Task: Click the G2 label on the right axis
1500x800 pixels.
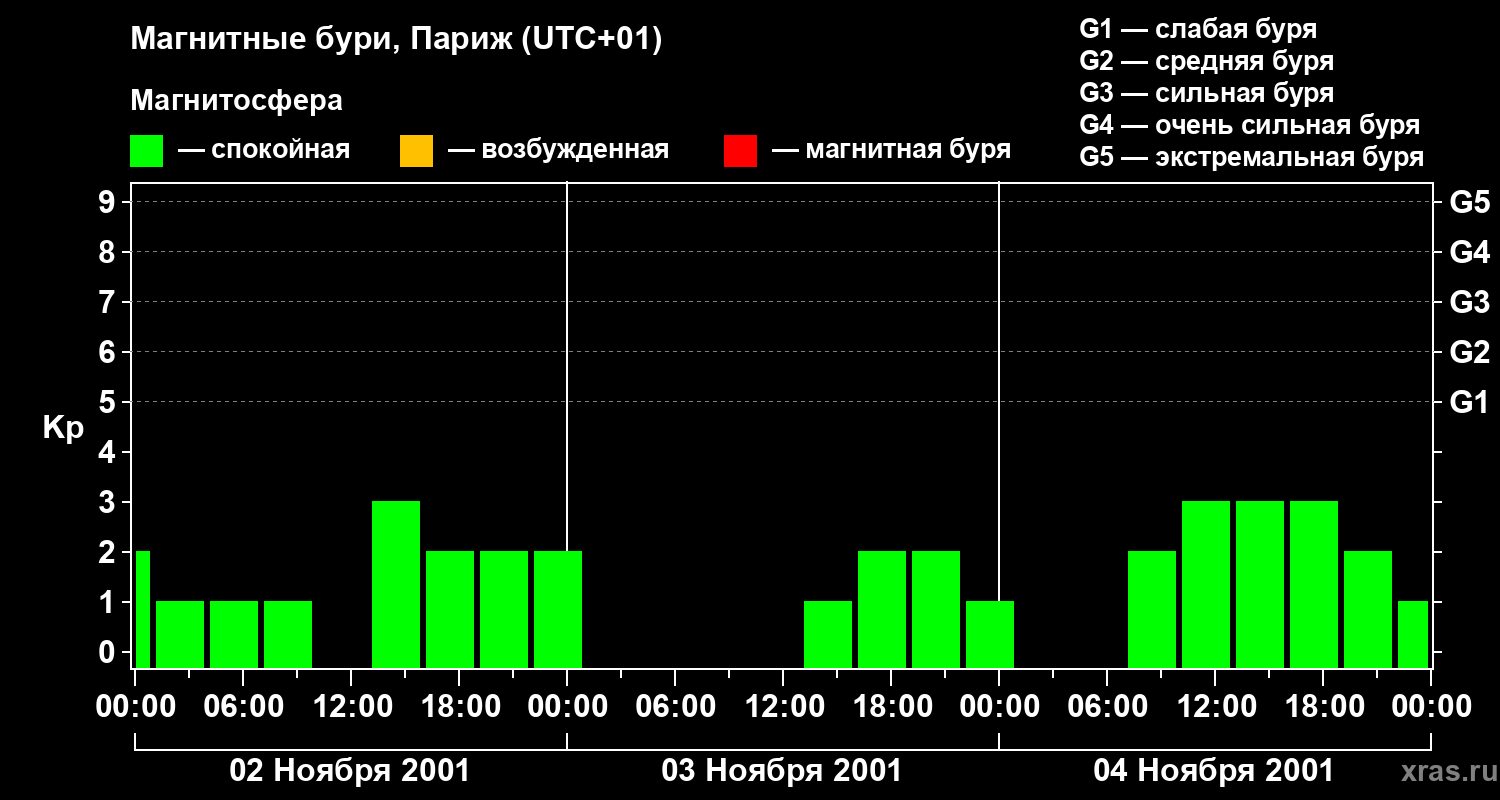Action: tap(1470, 352)
